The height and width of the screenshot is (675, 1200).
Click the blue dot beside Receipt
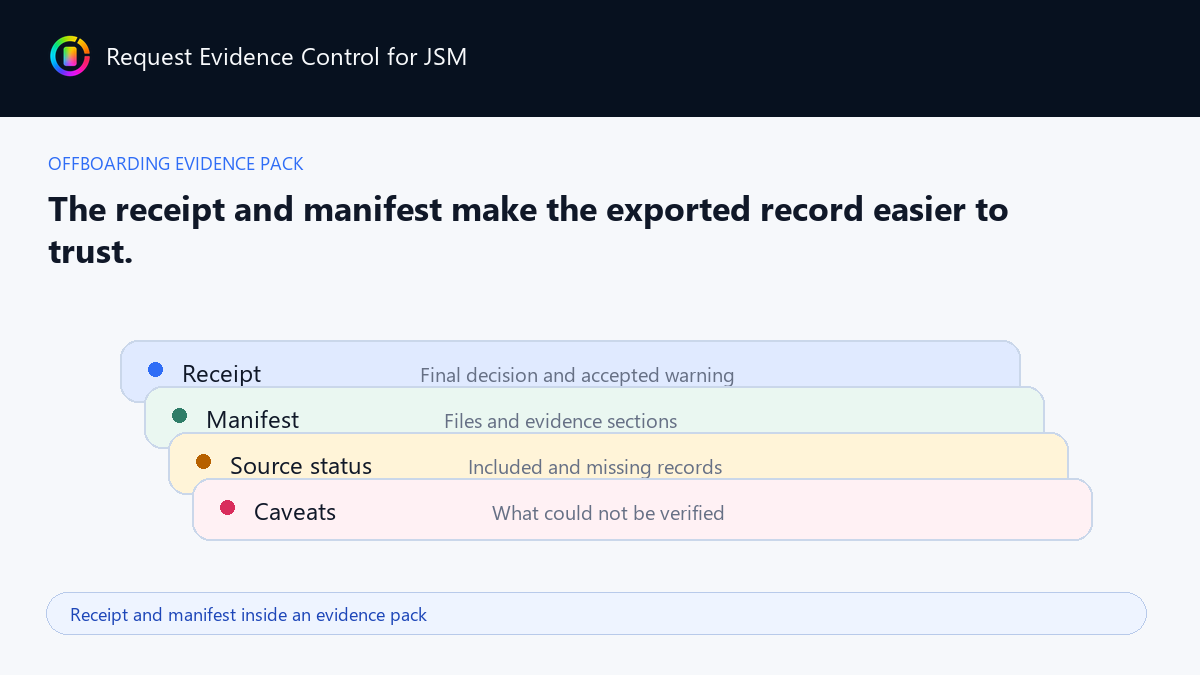[156, 370]
